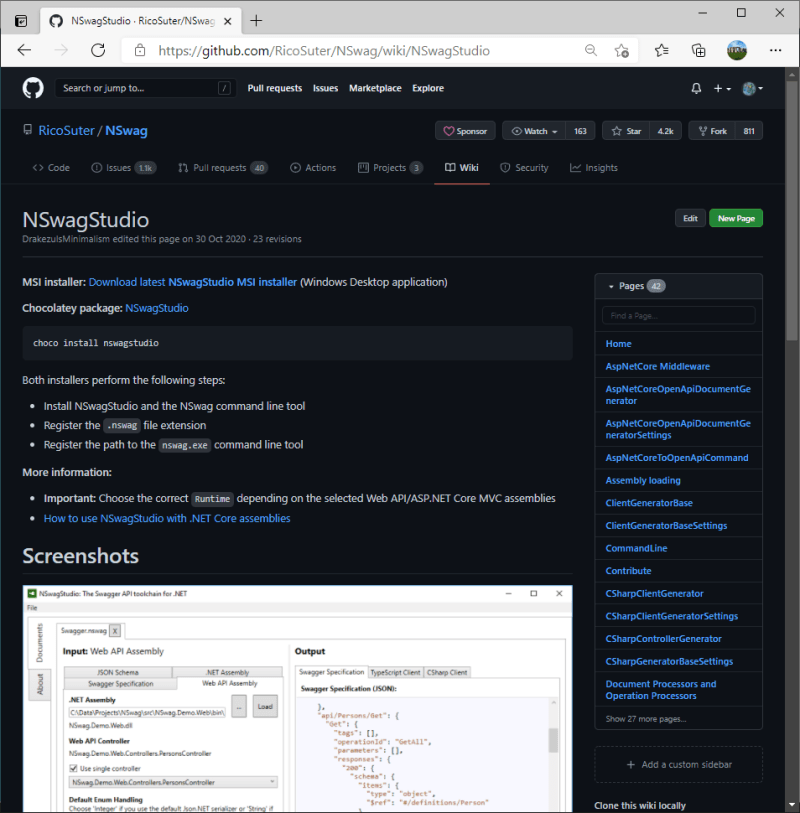Create a New Page in the wiki
The image size is (800, 813).
coord(736,218)
